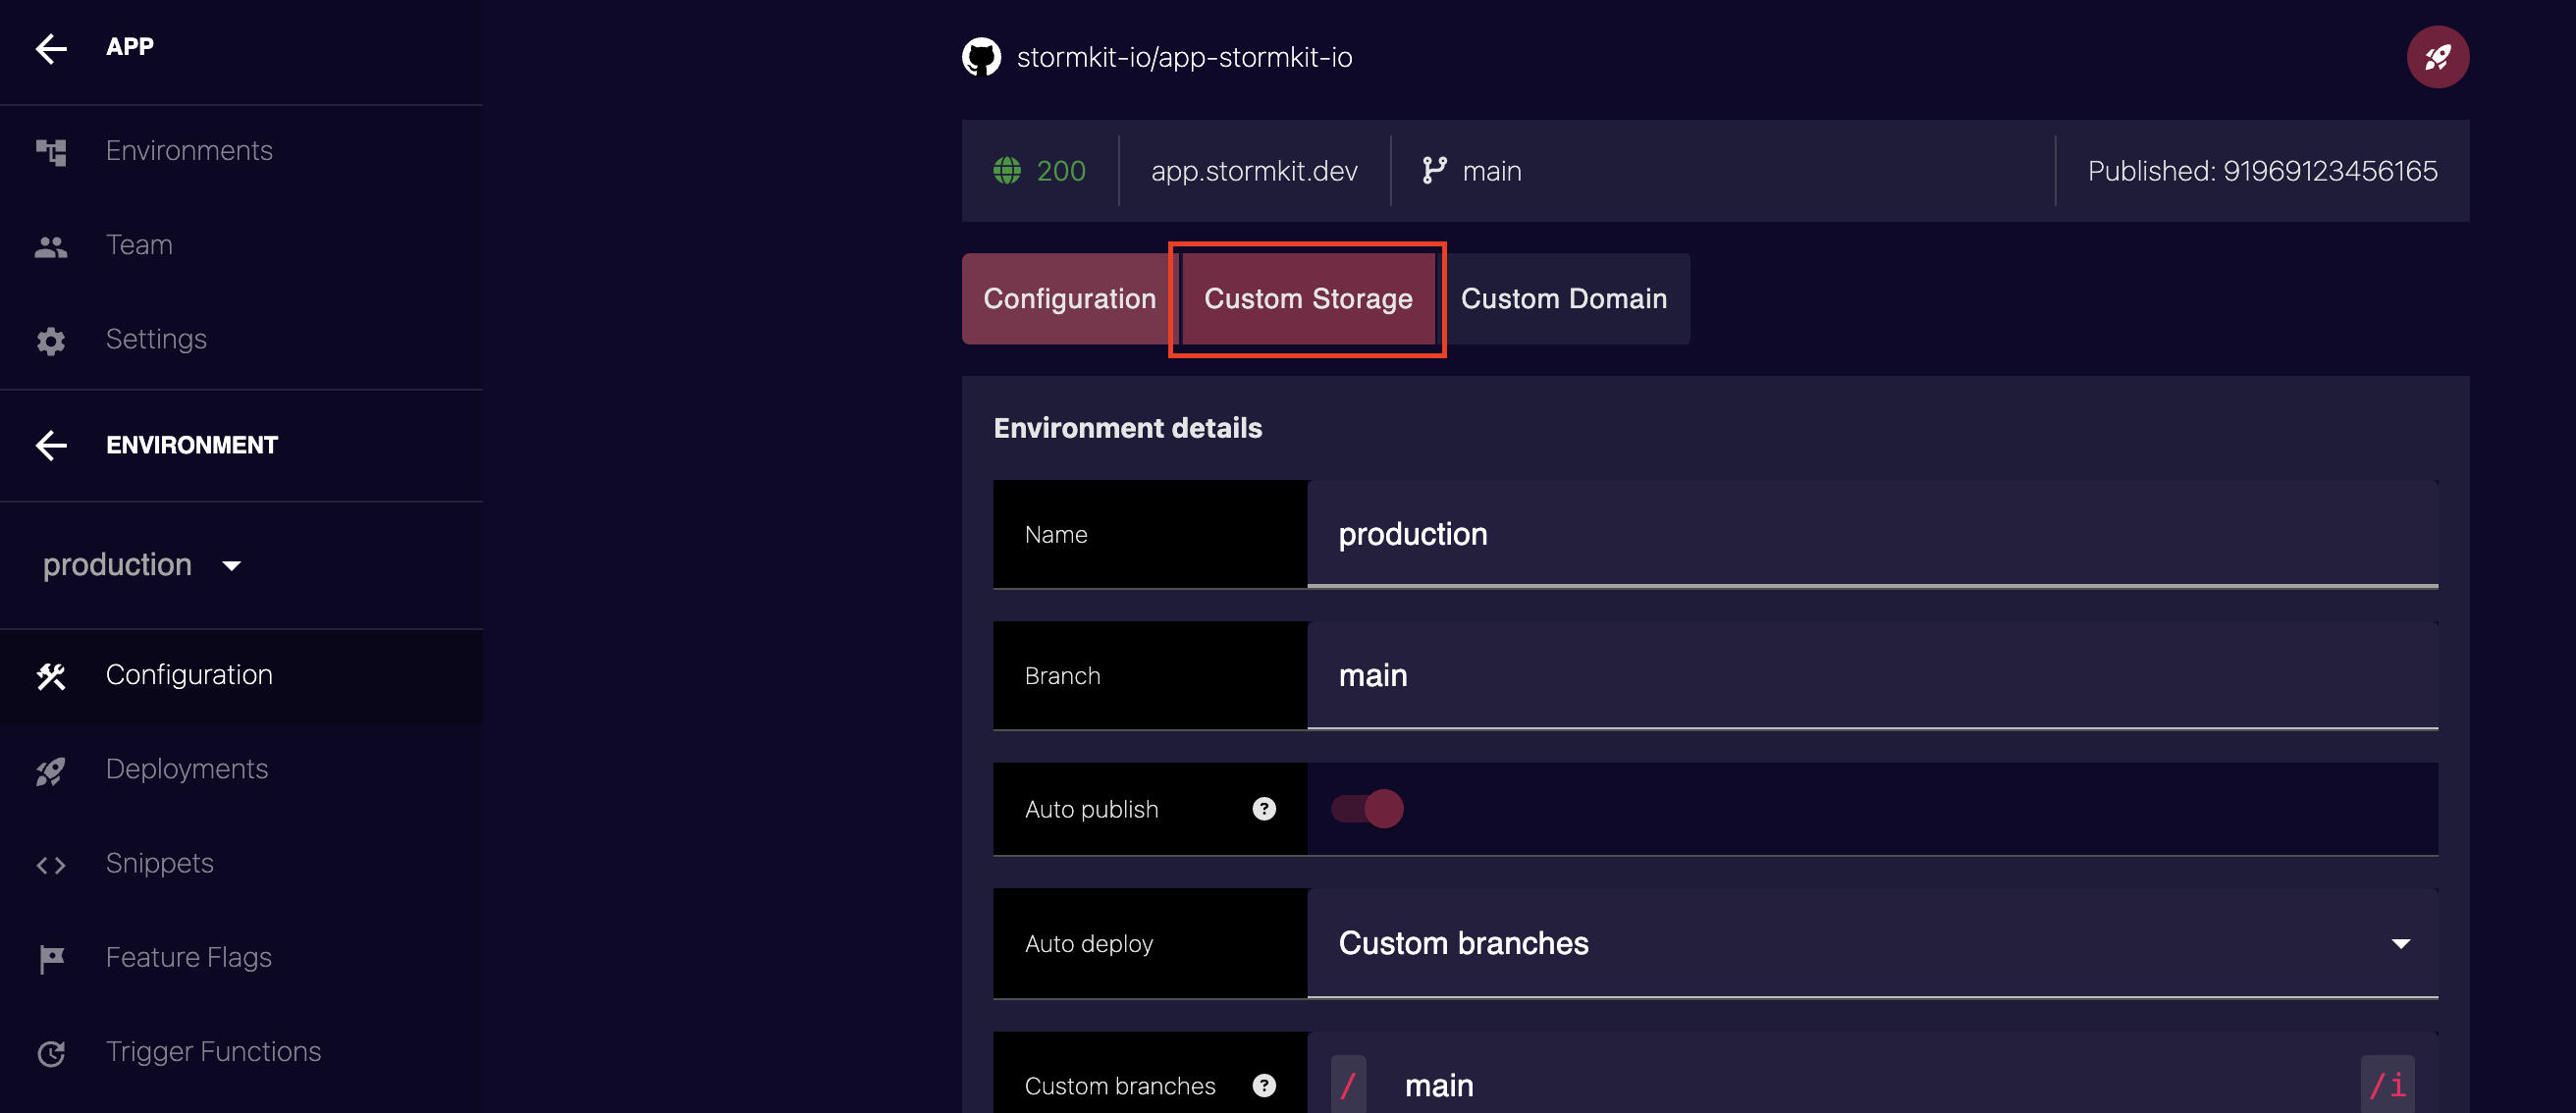Click the Environment details heading
2576x1113 pixels.
[x=1127, y=428]
